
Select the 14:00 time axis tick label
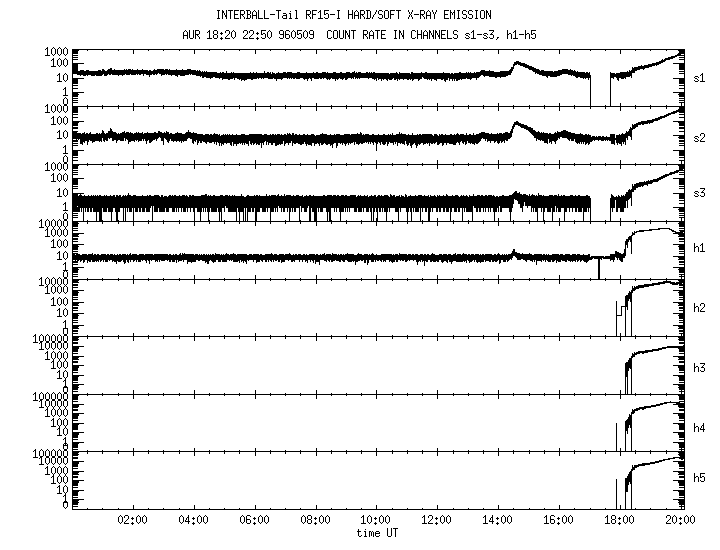click(x=498, y=520)
